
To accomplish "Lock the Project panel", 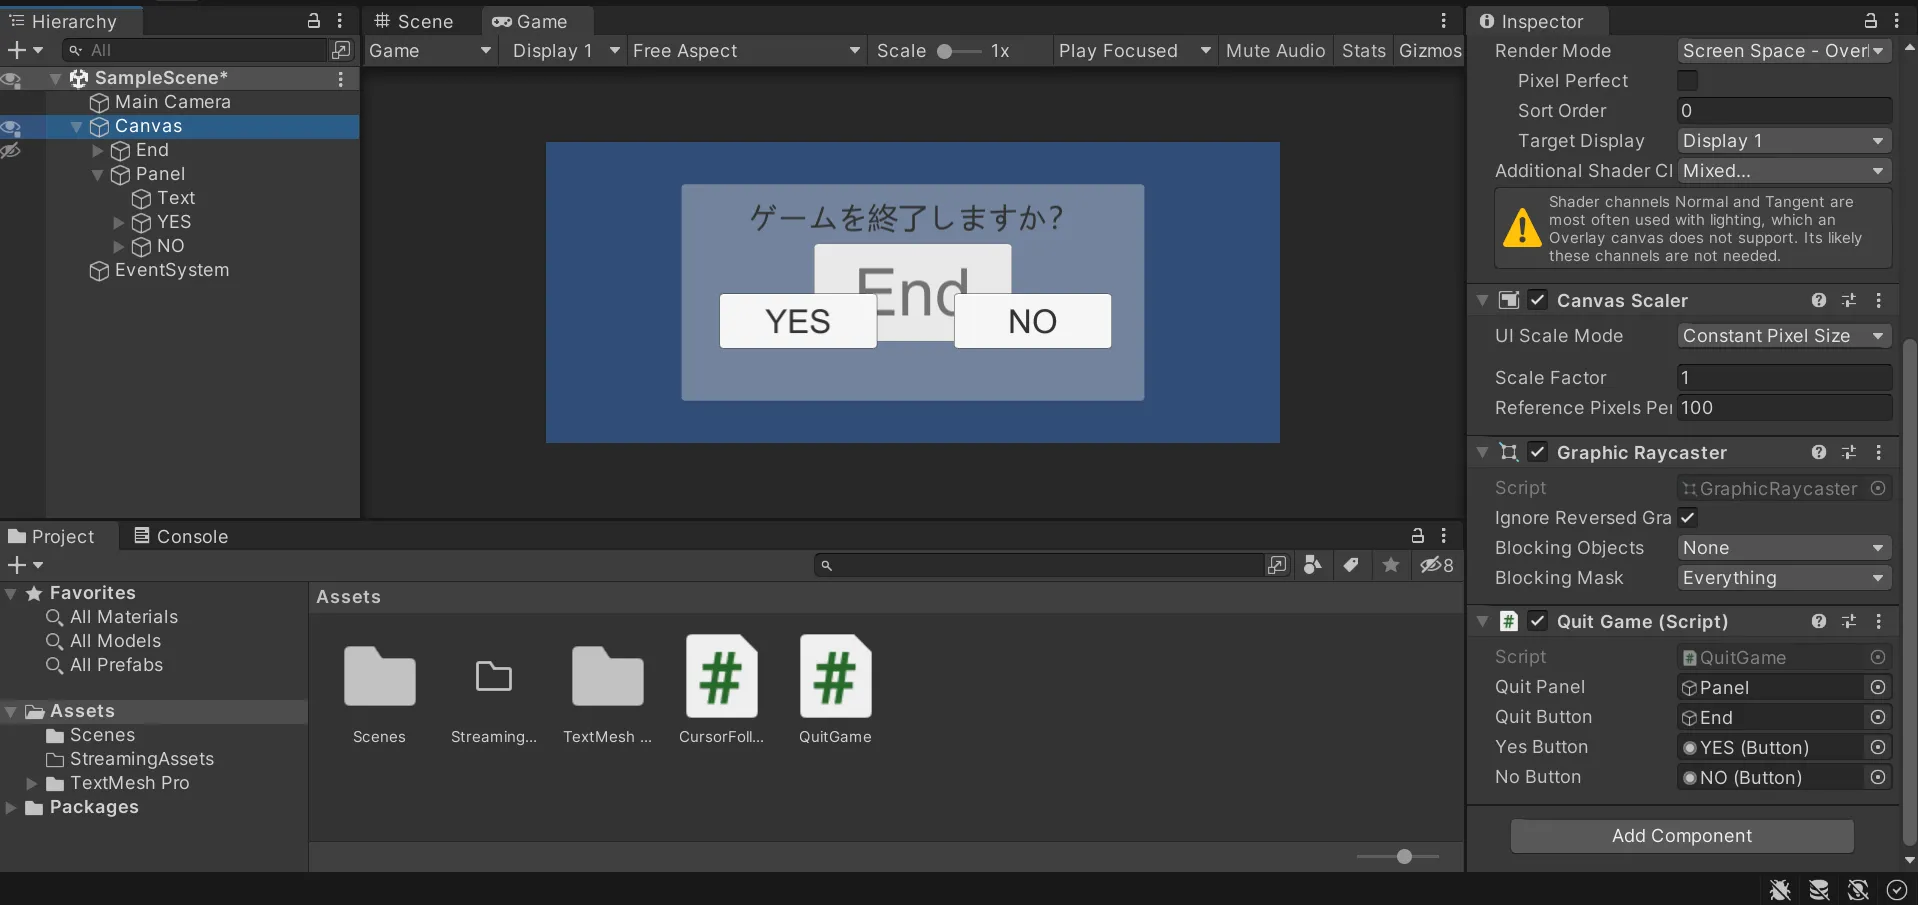I will (1417, 536).
